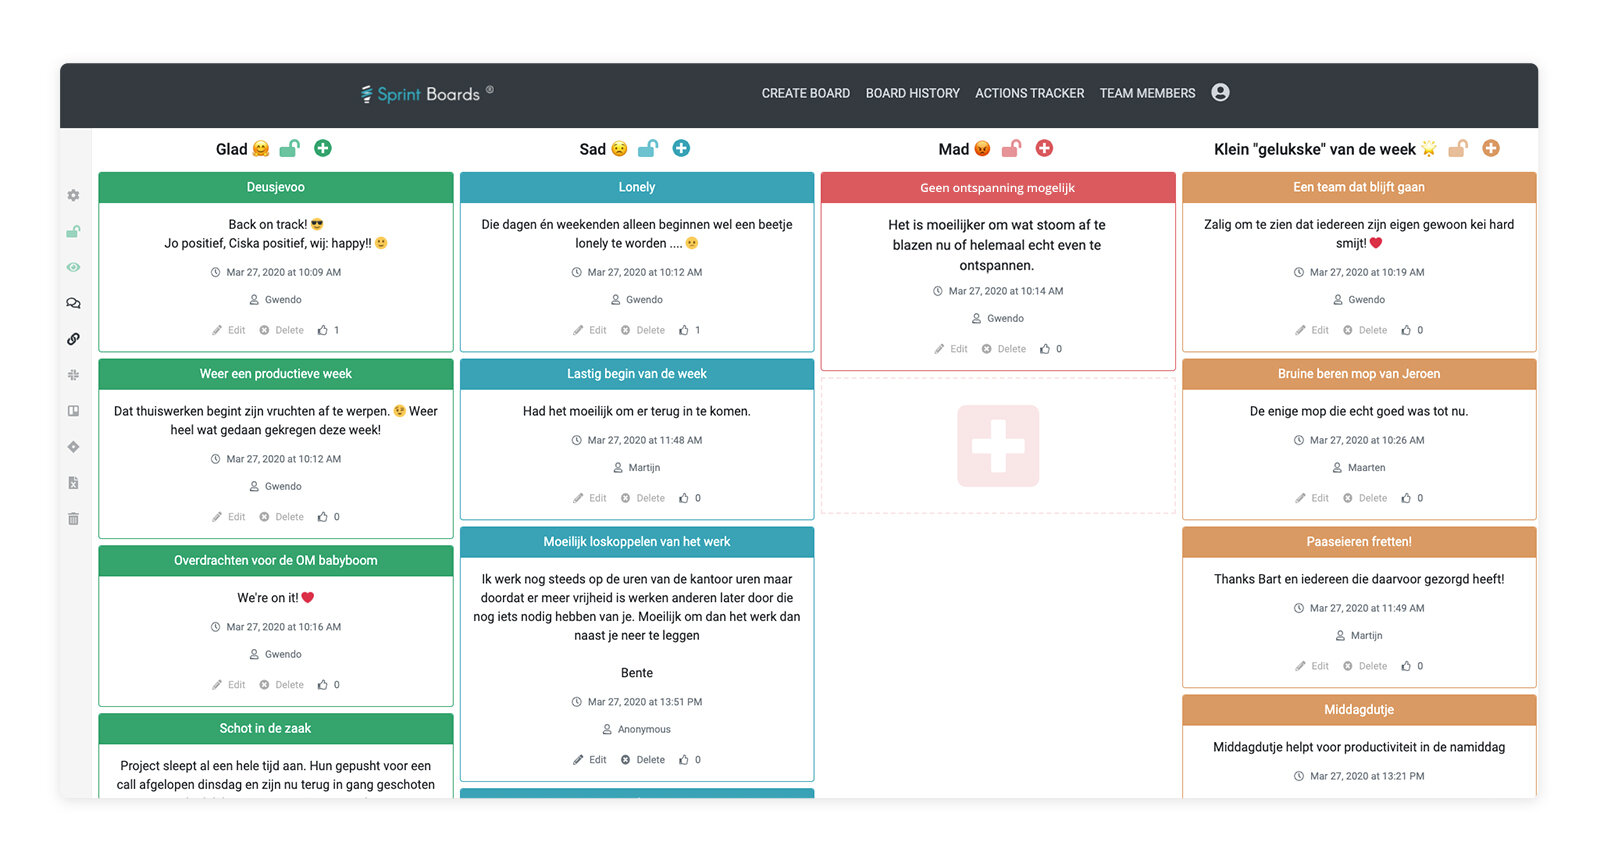Open the user account profile icon

[x=1220, y=92]
